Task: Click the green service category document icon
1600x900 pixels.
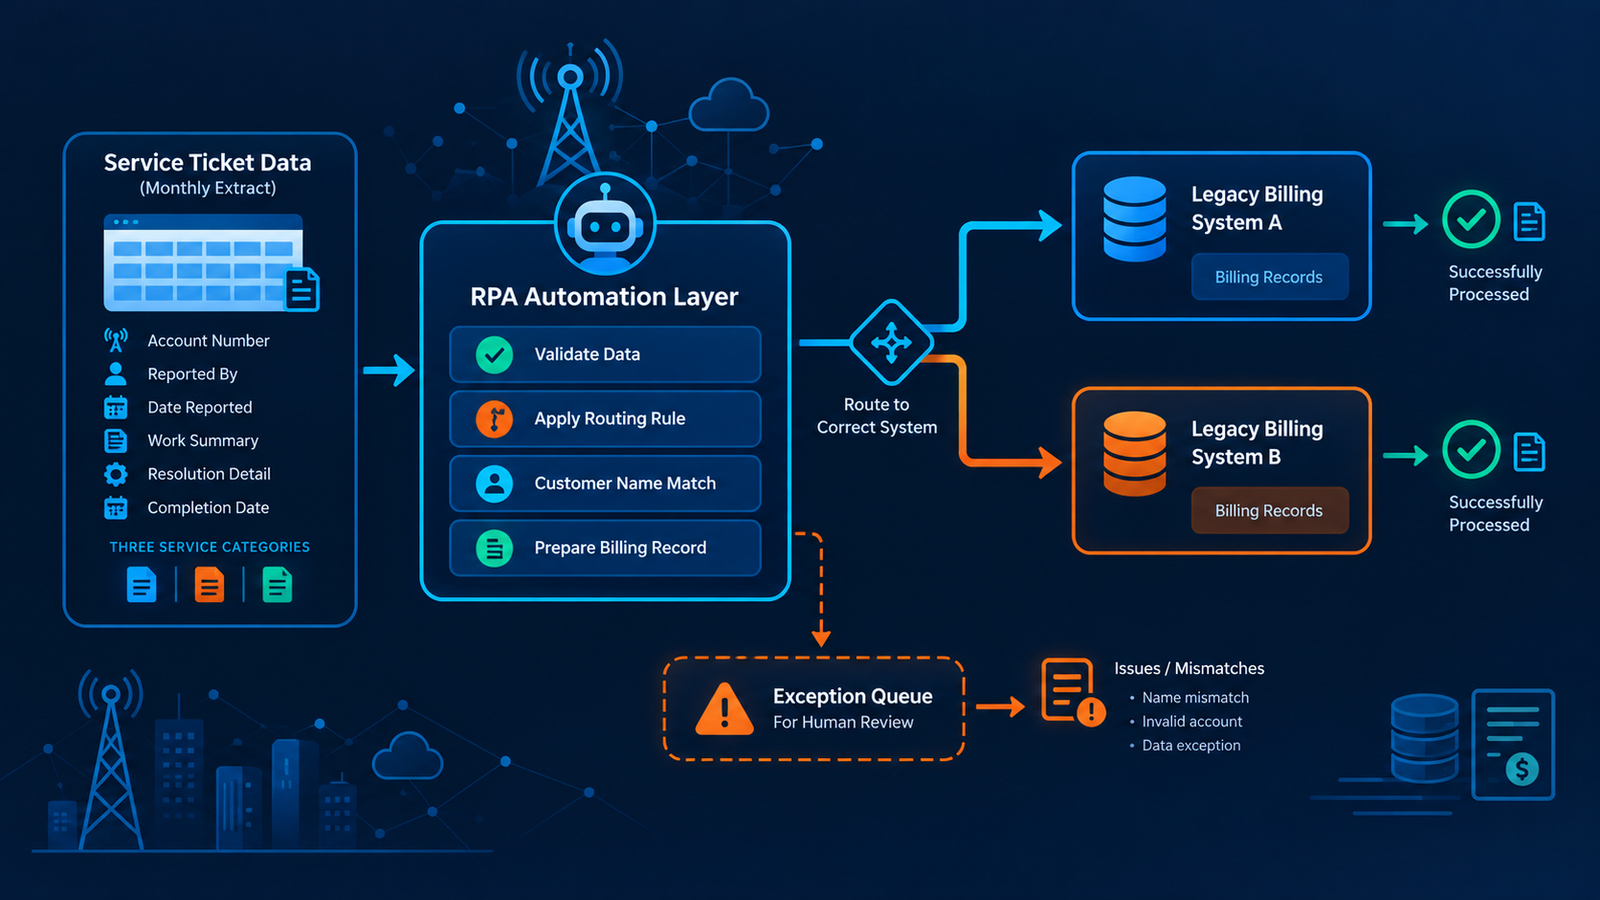Action: coord(277,584)
